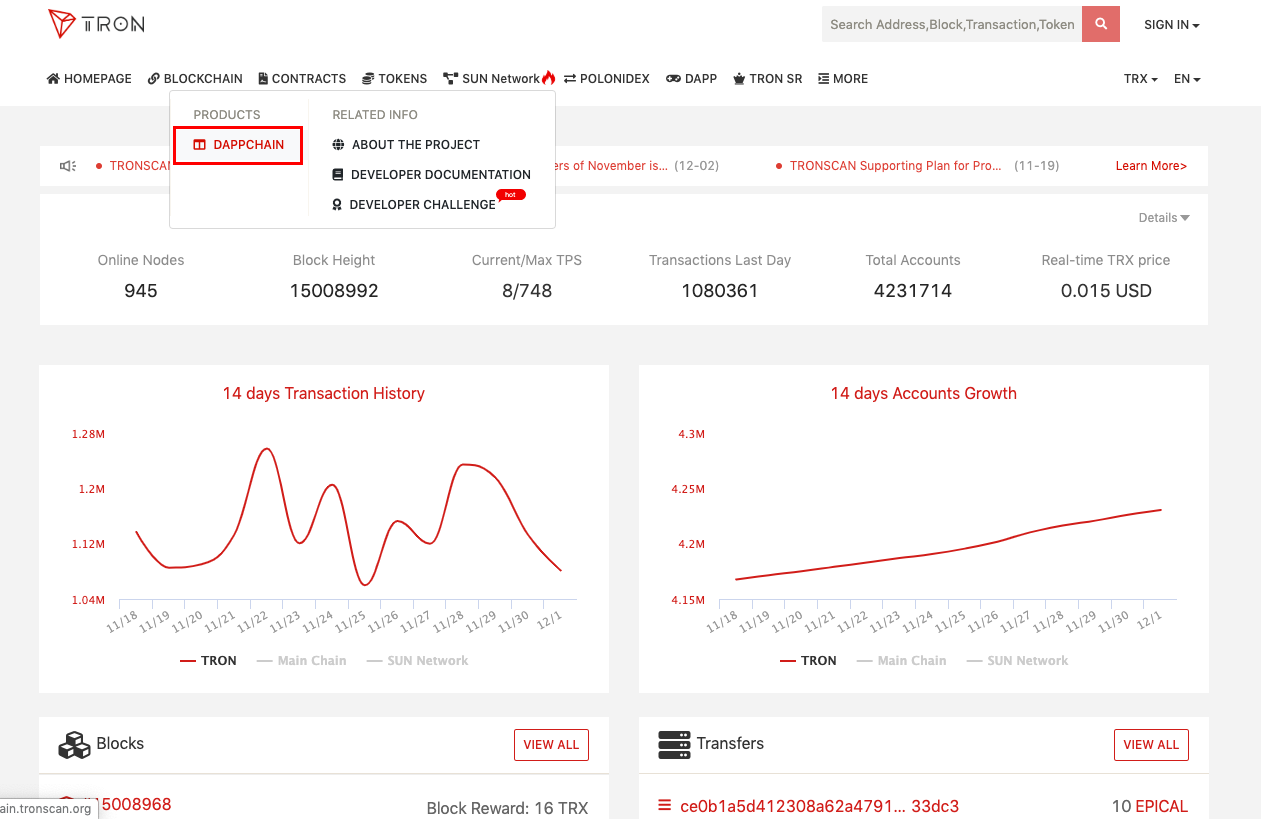This screenshot has width=1261, height=819.
Task: Toggle SUN Network legend in Transaction History chart
Action: 418,661
